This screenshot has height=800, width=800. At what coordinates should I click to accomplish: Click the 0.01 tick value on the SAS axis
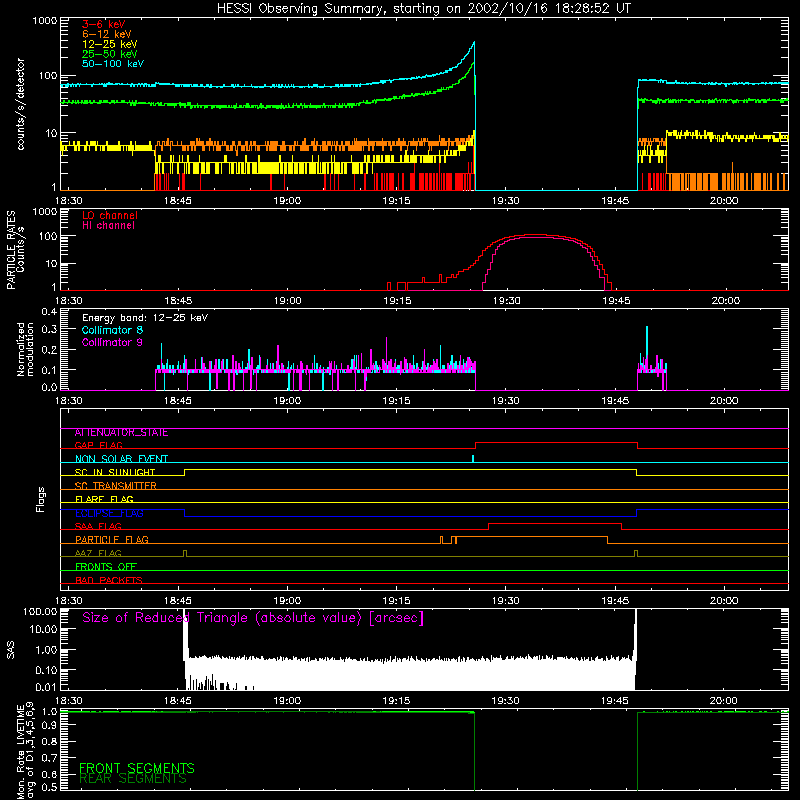[x=46, y=687]
